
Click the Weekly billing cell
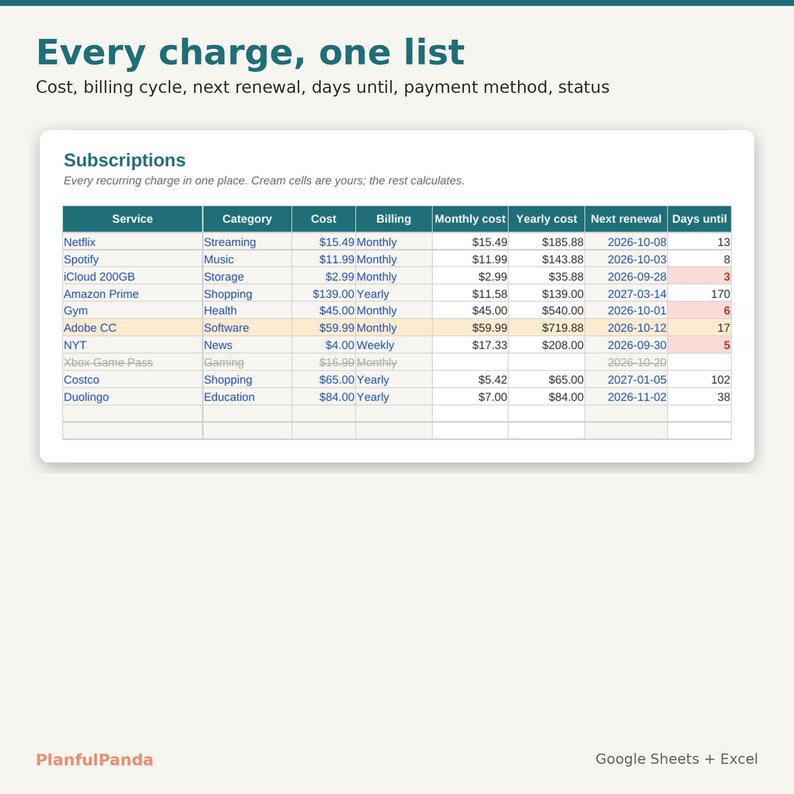click(x=394, y=345)
